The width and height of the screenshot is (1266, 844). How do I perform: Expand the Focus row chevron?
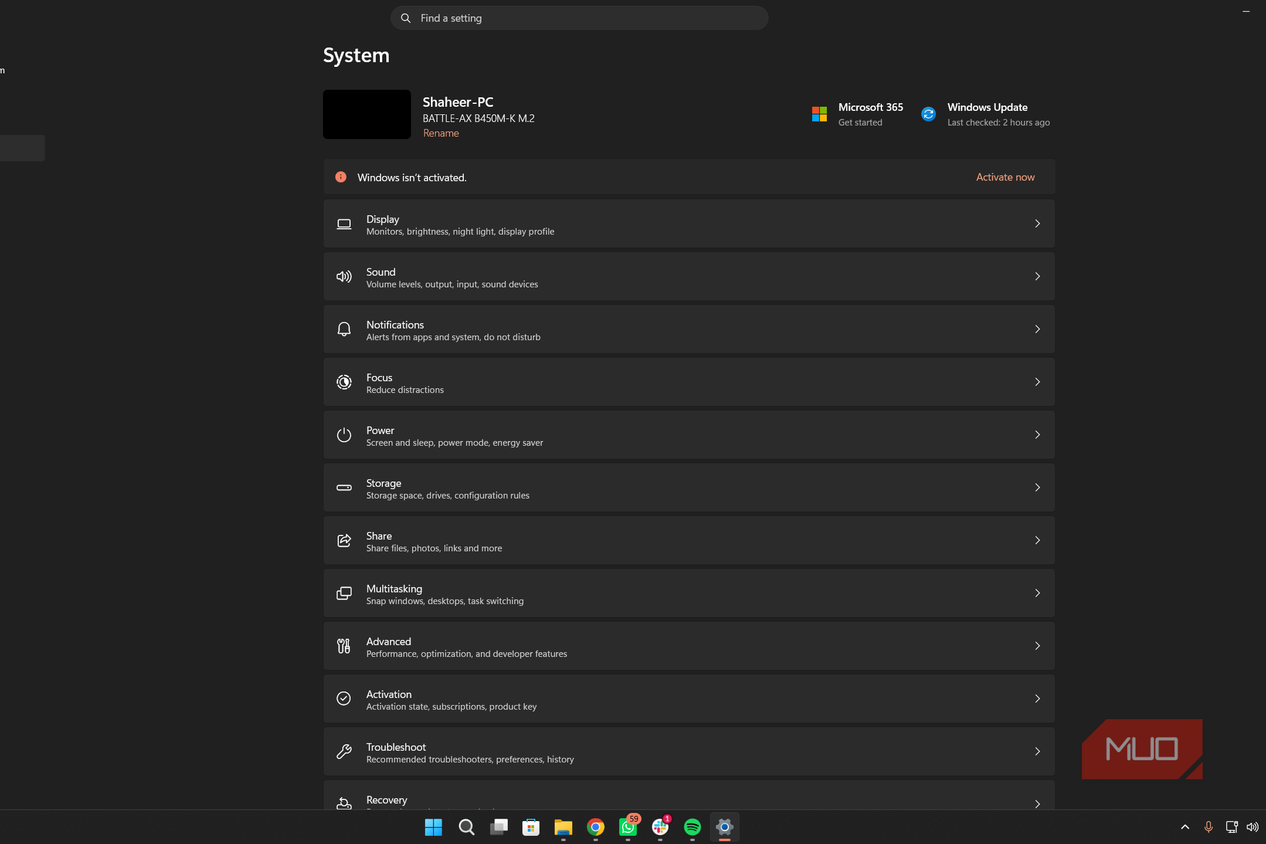tap(1037, 382)
